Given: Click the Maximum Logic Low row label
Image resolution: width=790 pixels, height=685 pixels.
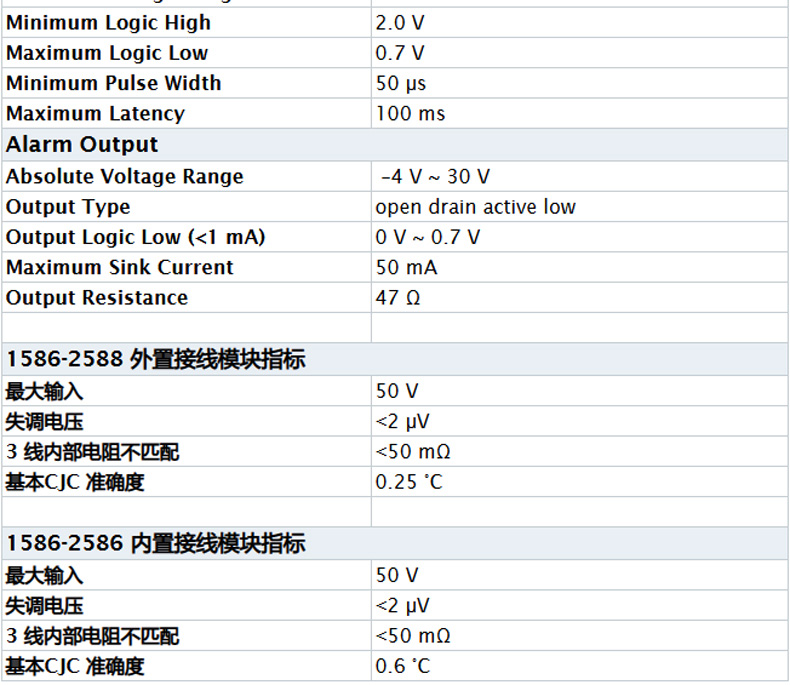Looking at the screenshot, I should tap(107, 53).
